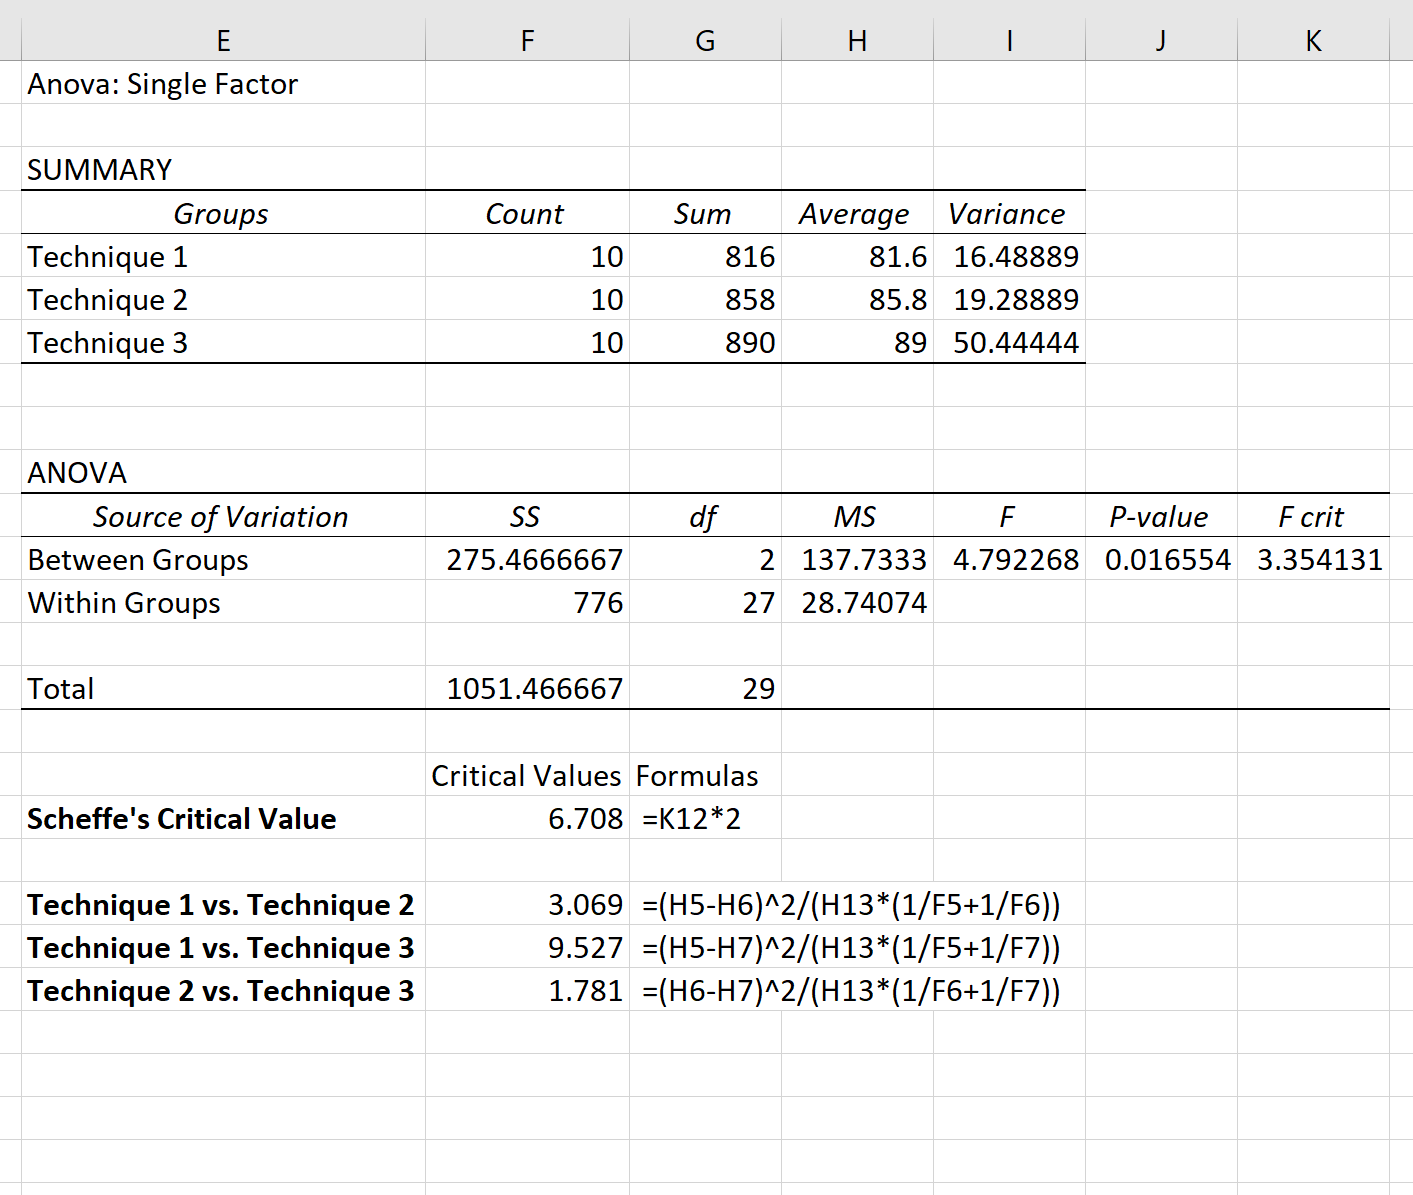Click the Formulas heading cell
The height and width of the screenshot is (1195, 1413).
(x=705, y=775)
